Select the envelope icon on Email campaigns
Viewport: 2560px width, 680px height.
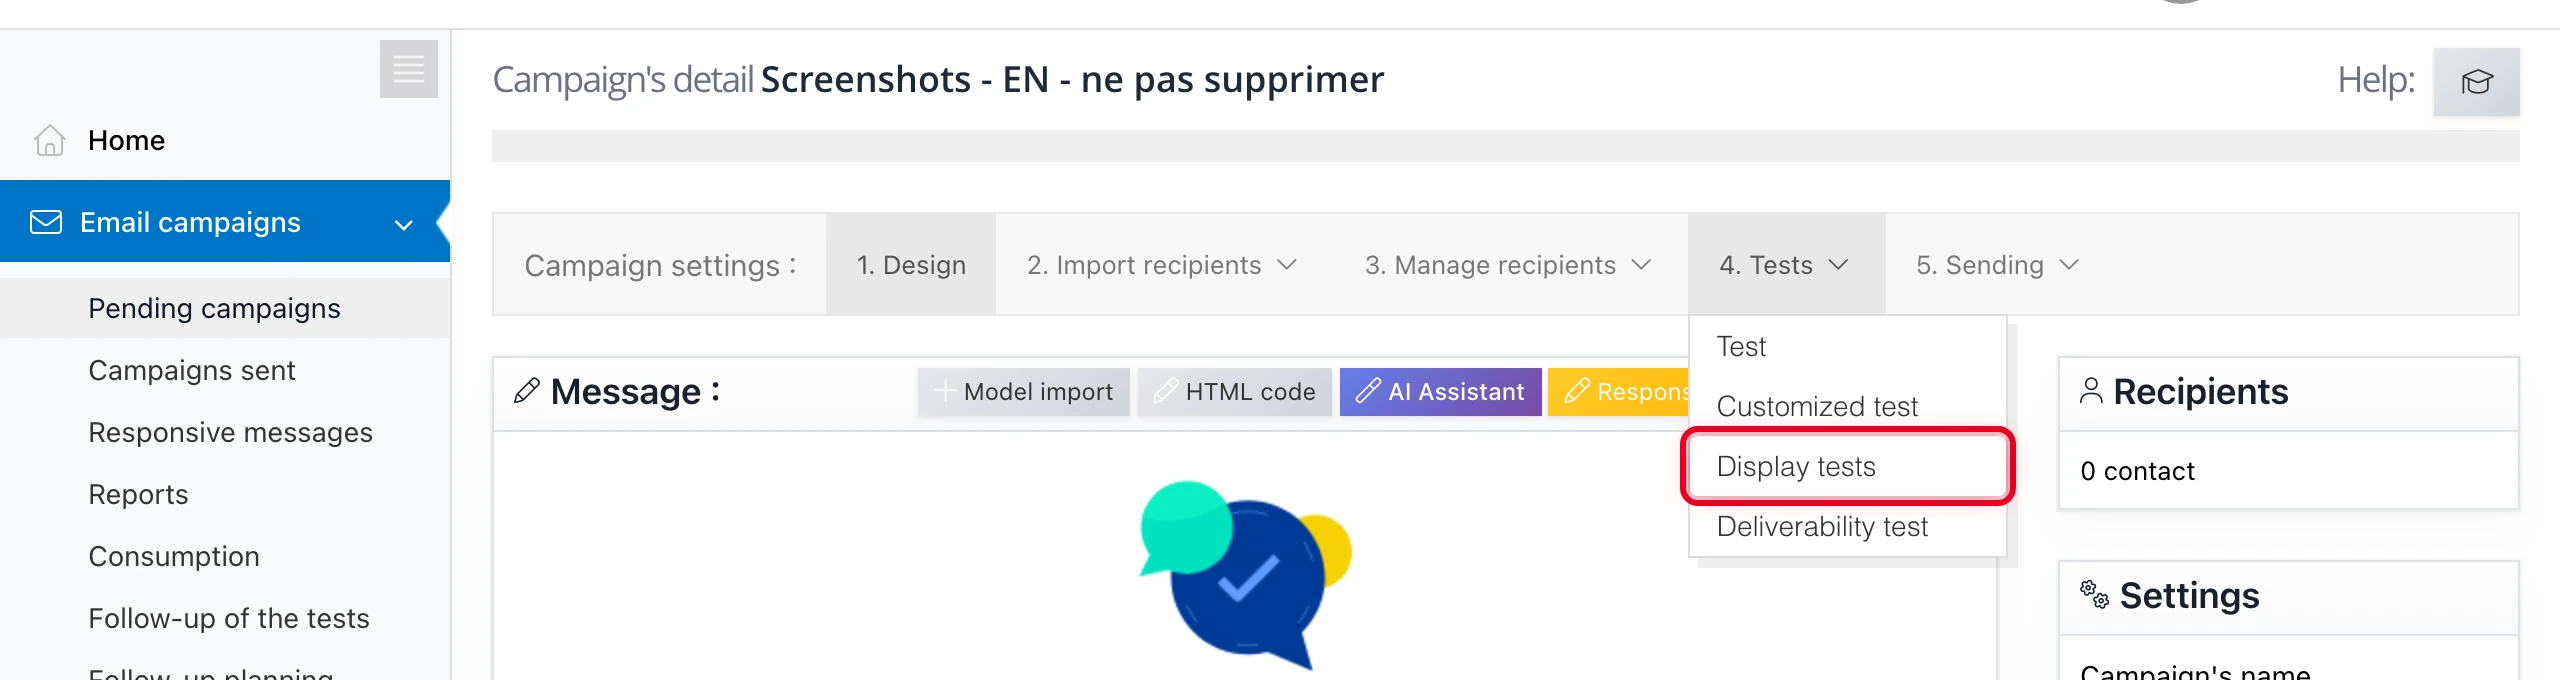[45, 221]
